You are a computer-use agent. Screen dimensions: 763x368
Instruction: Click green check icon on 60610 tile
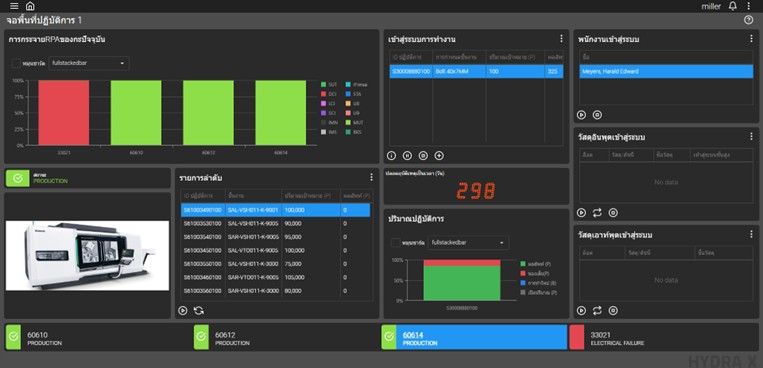13,337
